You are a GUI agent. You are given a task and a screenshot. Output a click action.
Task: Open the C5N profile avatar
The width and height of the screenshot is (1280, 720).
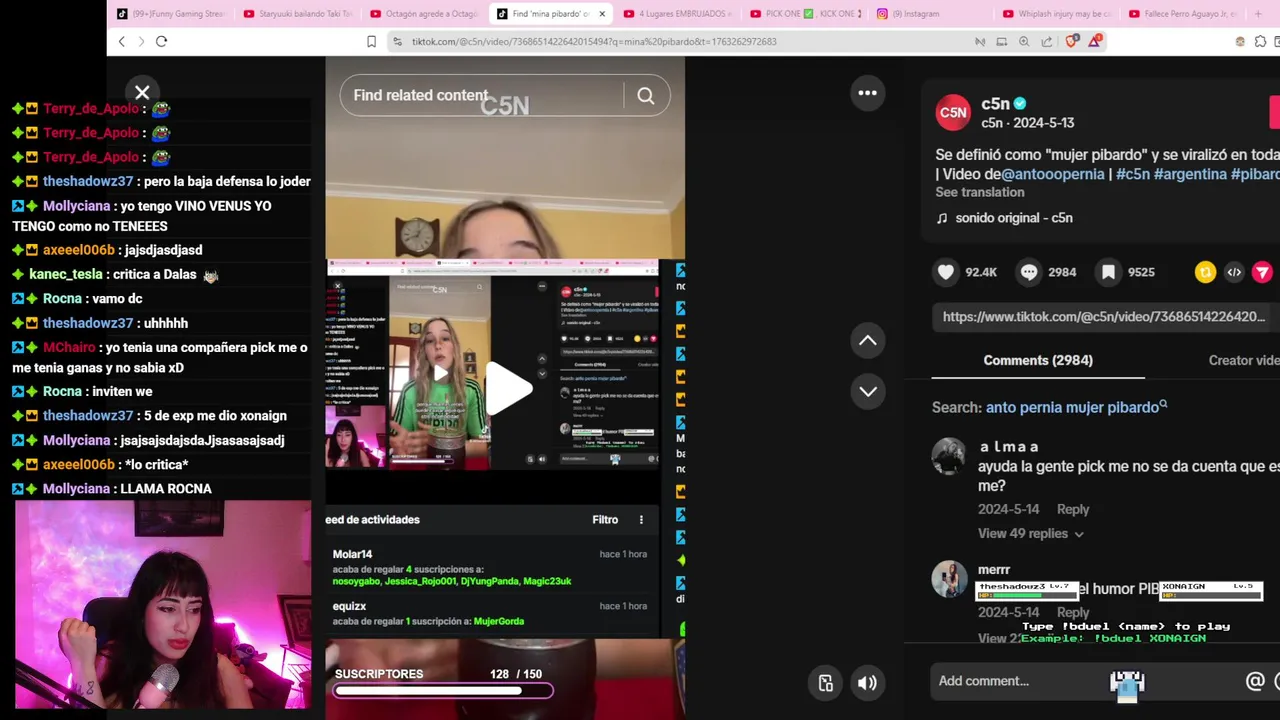pyautogui.click(x=953, y=113)
